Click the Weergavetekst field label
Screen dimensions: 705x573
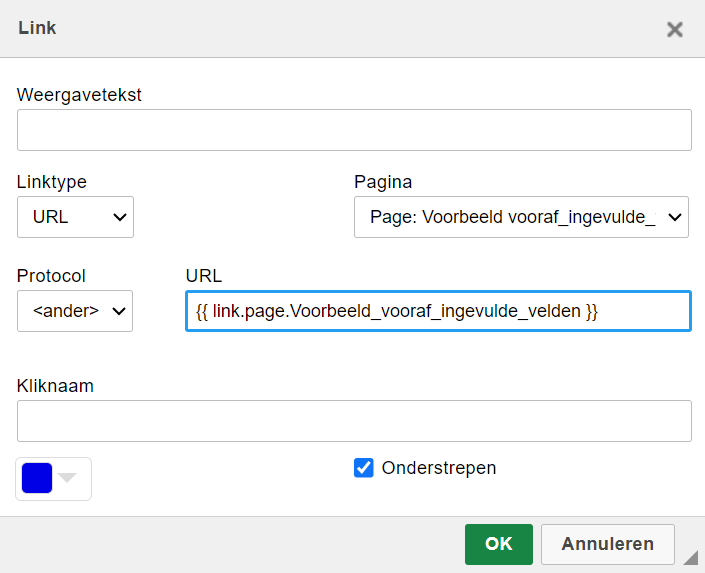pos(80,95)
